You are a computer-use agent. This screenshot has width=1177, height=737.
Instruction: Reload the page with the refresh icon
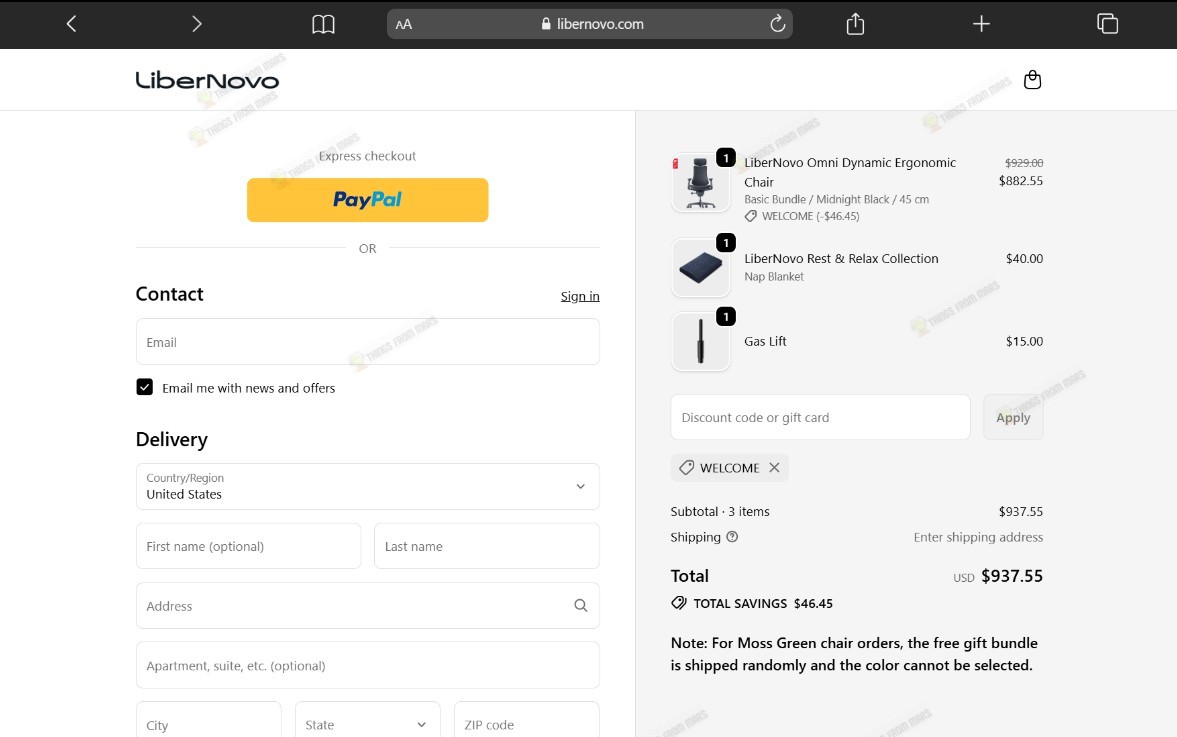pos(778,24)
